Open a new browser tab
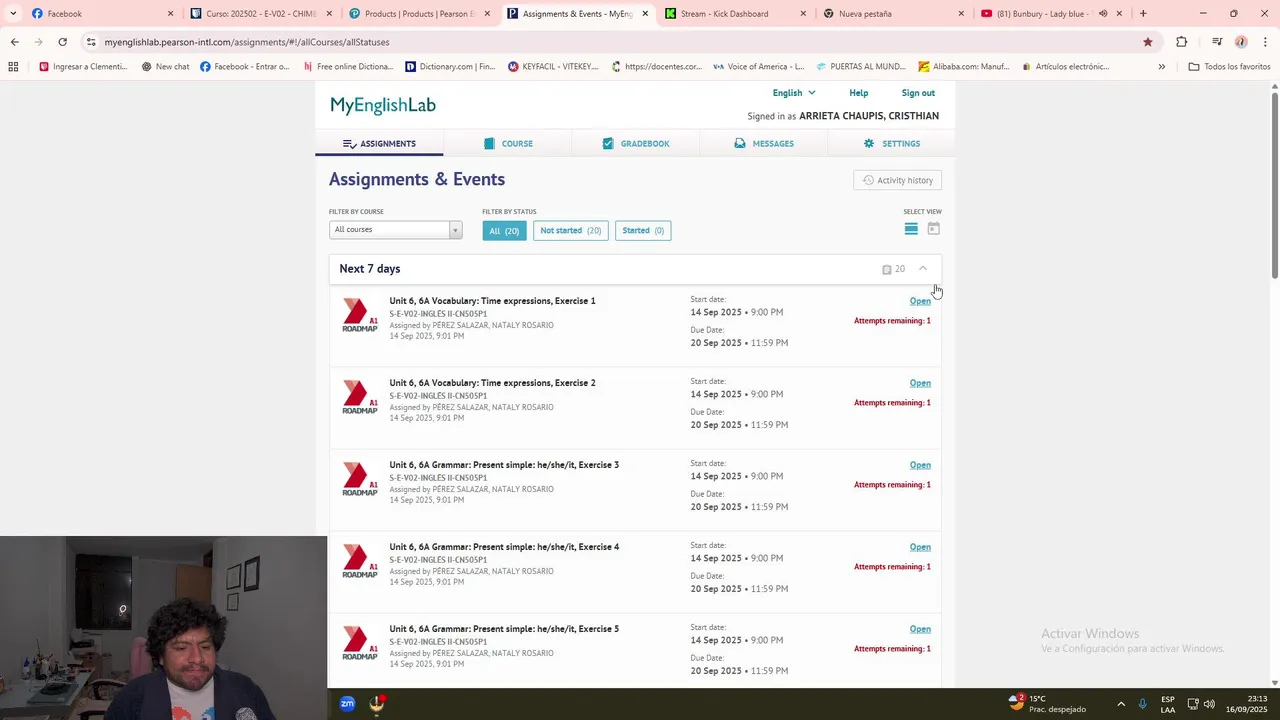 coord(1143,14)
